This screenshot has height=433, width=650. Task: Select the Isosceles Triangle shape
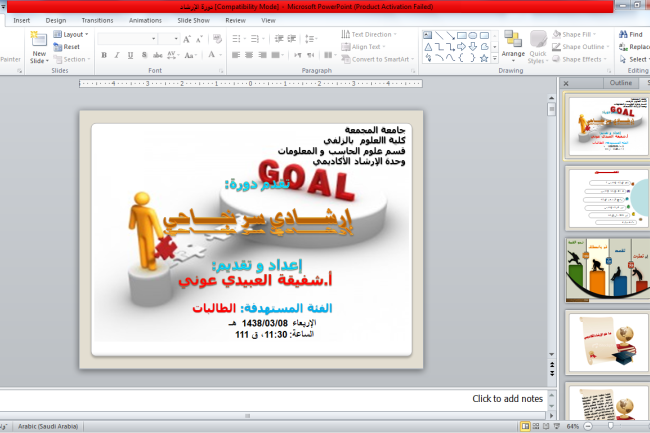point(428,47)
